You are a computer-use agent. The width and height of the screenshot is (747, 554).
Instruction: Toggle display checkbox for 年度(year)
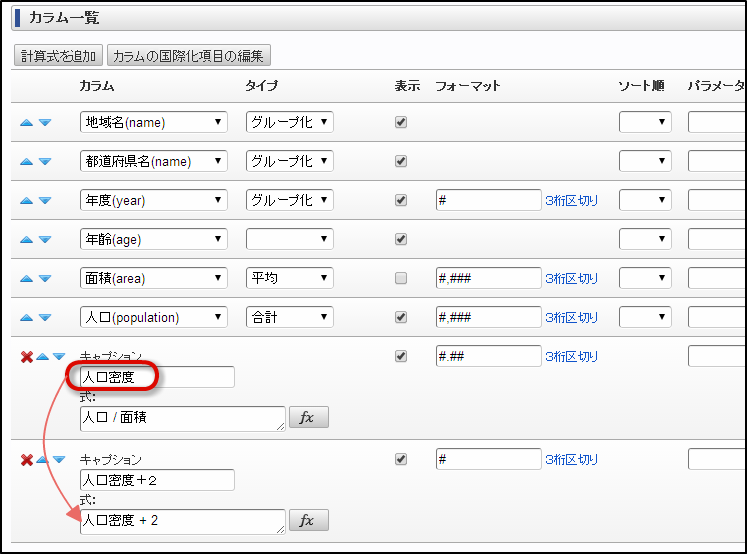[401, 201]
